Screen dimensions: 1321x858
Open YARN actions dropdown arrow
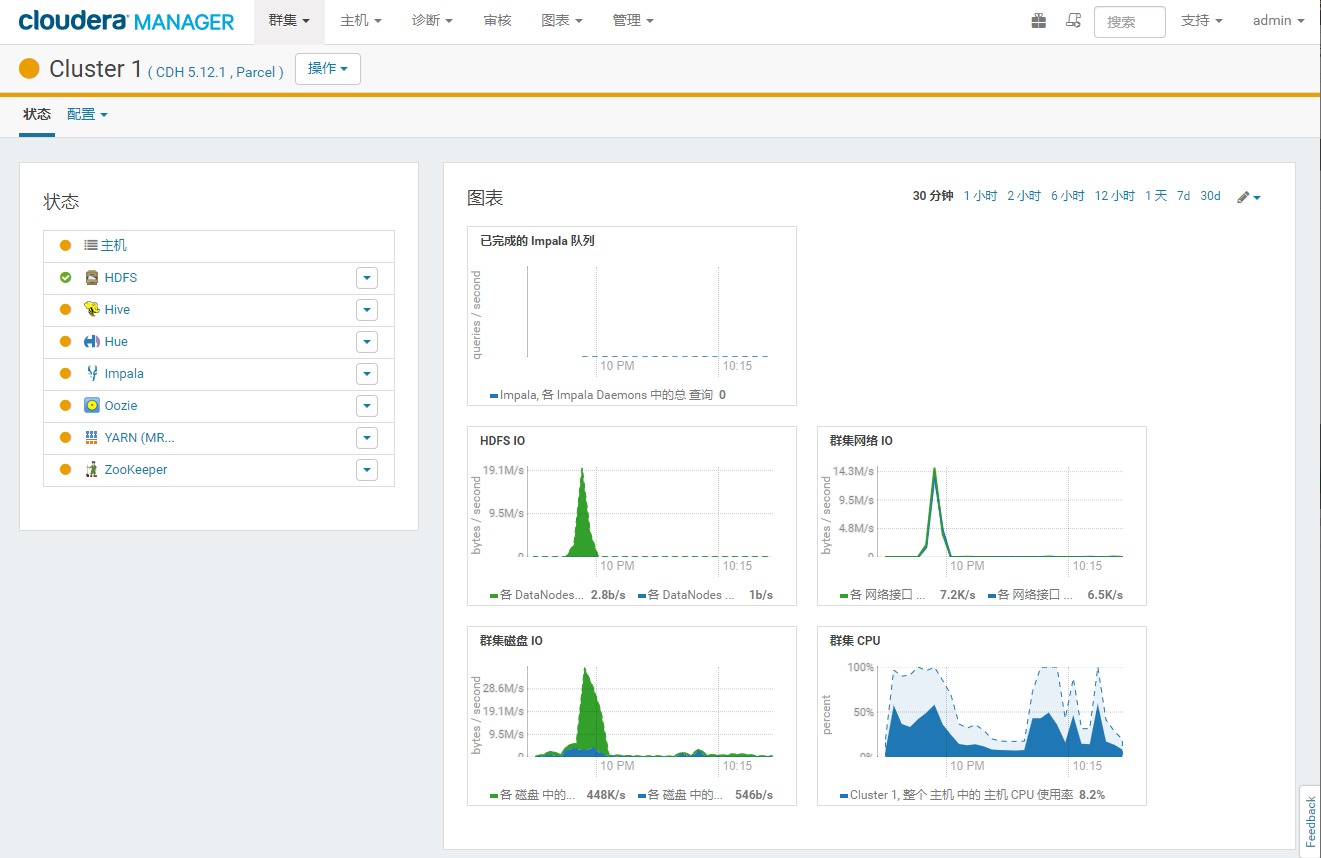[x=367, y=437]
